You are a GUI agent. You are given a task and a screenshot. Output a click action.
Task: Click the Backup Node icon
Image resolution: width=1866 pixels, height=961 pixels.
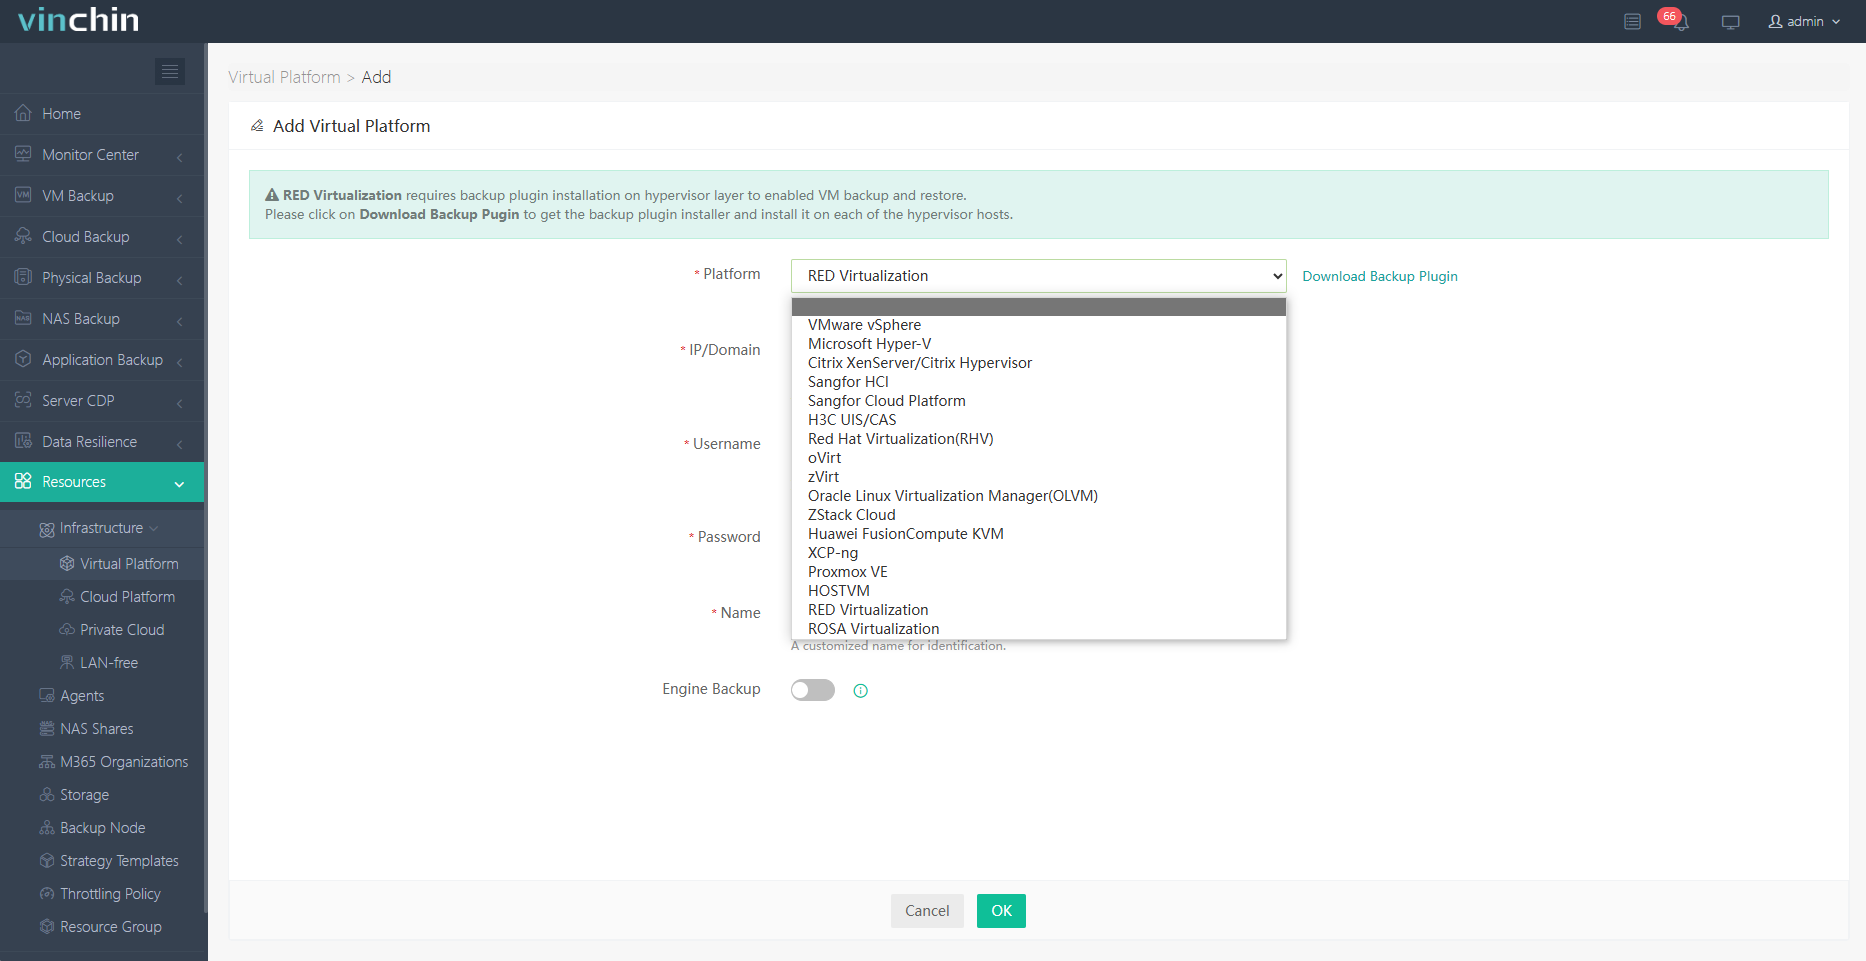(x=47, y=827)
